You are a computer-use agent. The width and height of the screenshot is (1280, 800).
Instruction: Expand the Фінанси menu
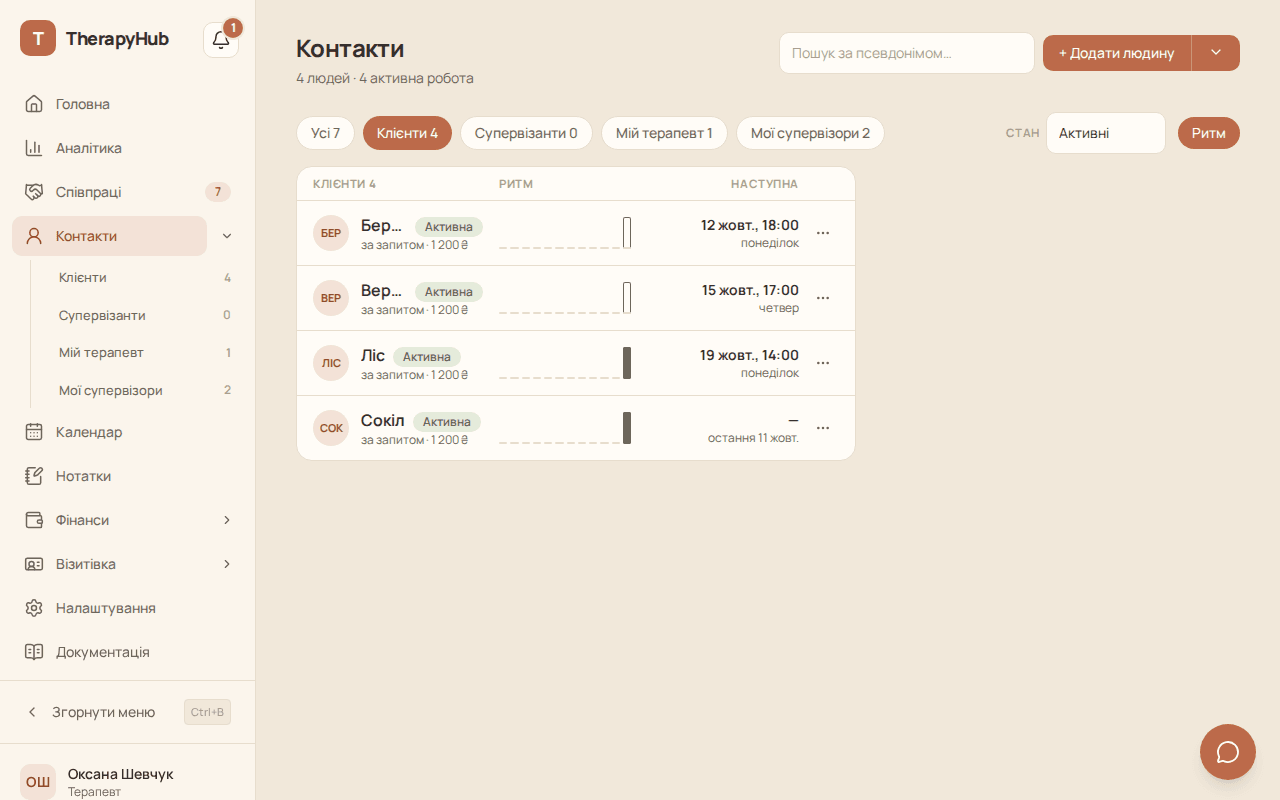227,520
